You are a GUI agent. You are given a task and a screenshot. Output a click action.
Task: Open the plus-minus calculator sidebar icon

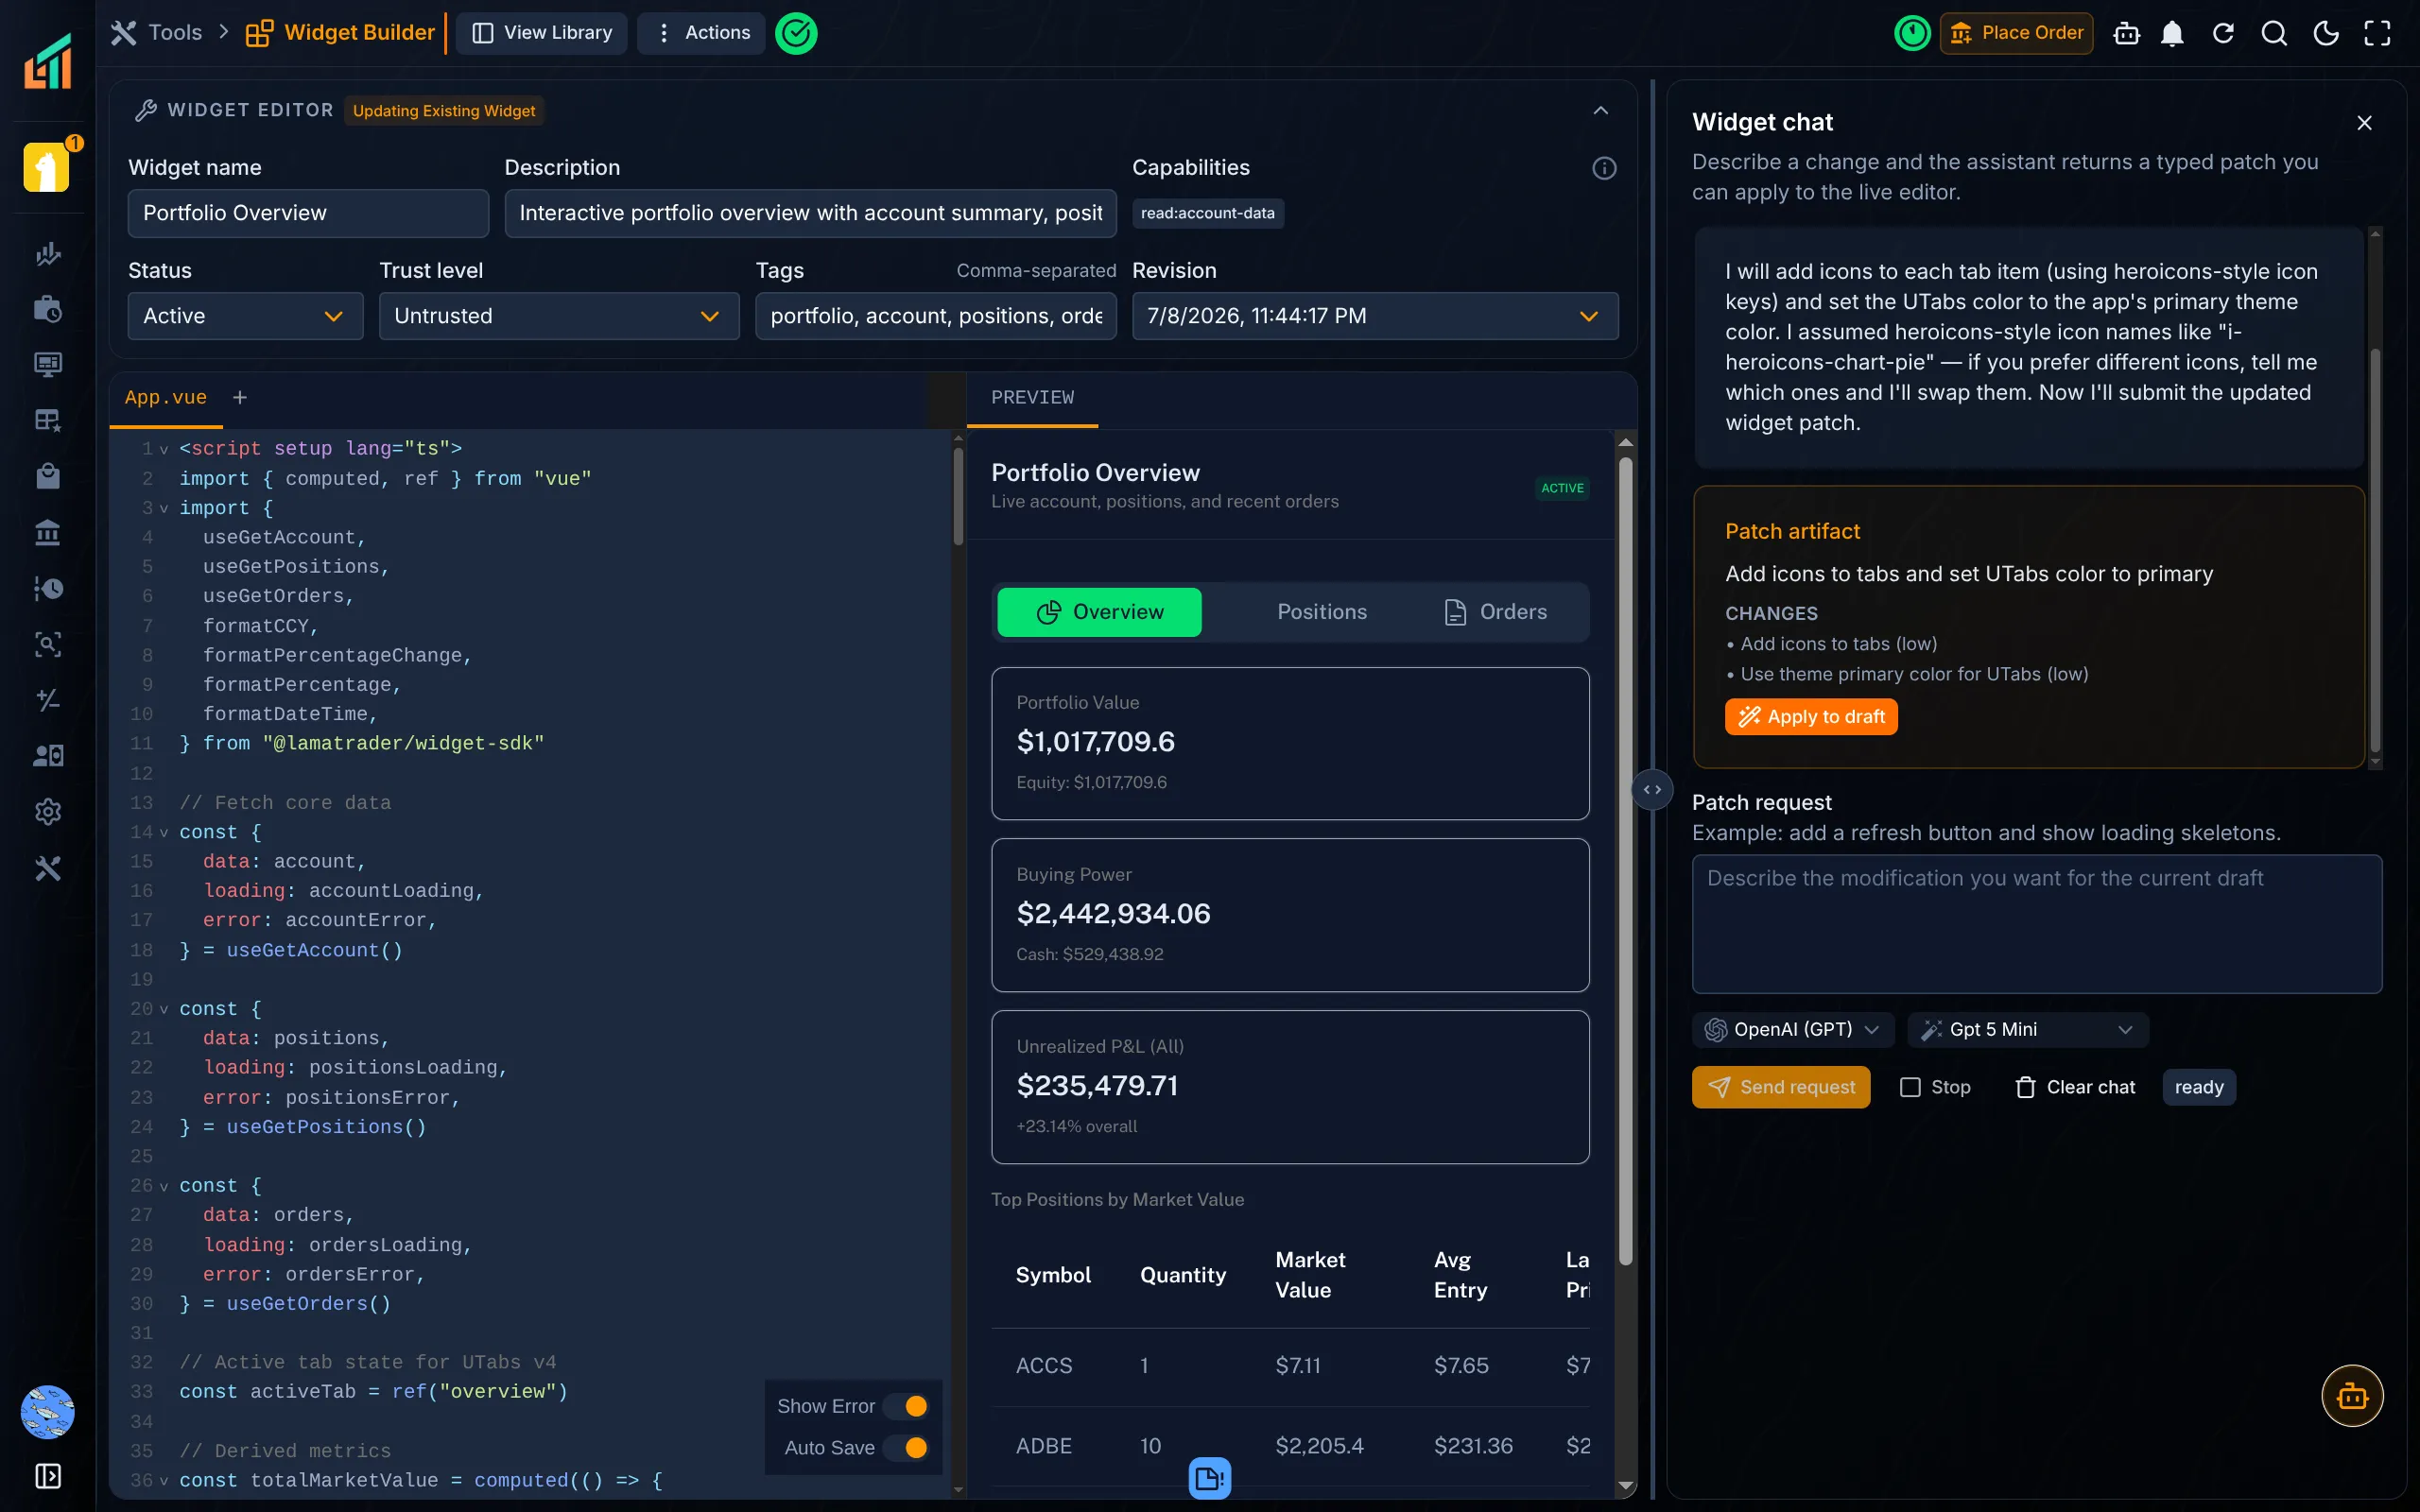coord(47,700)
